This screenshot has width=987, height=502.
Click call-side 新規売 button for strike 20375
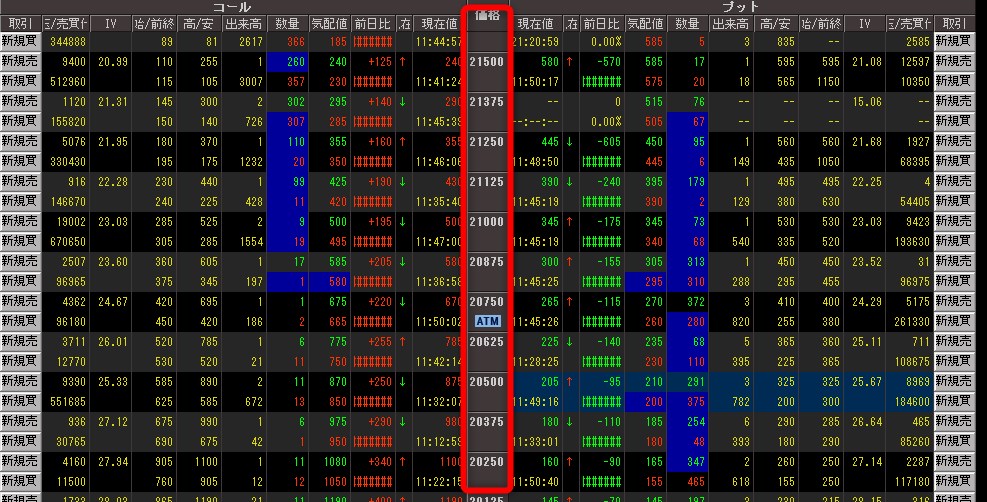click(20, 421)
